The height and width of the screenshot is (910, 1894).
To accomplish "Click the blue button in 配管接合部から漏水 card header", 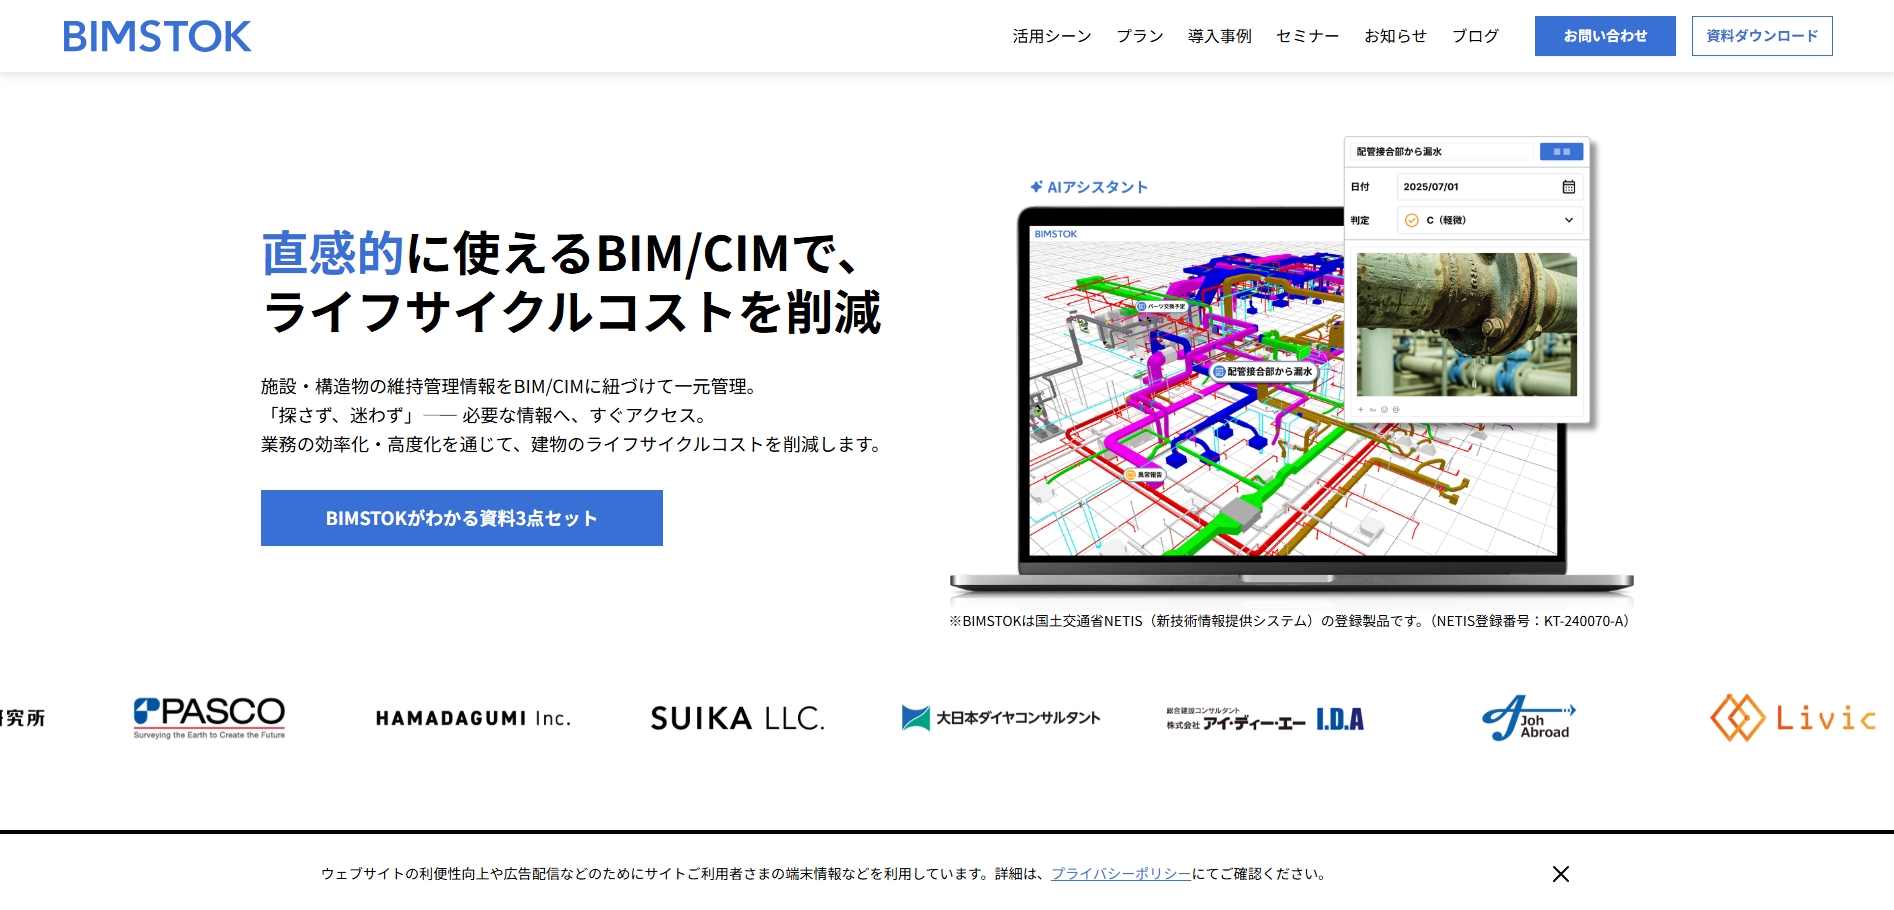I will 1561,152.
